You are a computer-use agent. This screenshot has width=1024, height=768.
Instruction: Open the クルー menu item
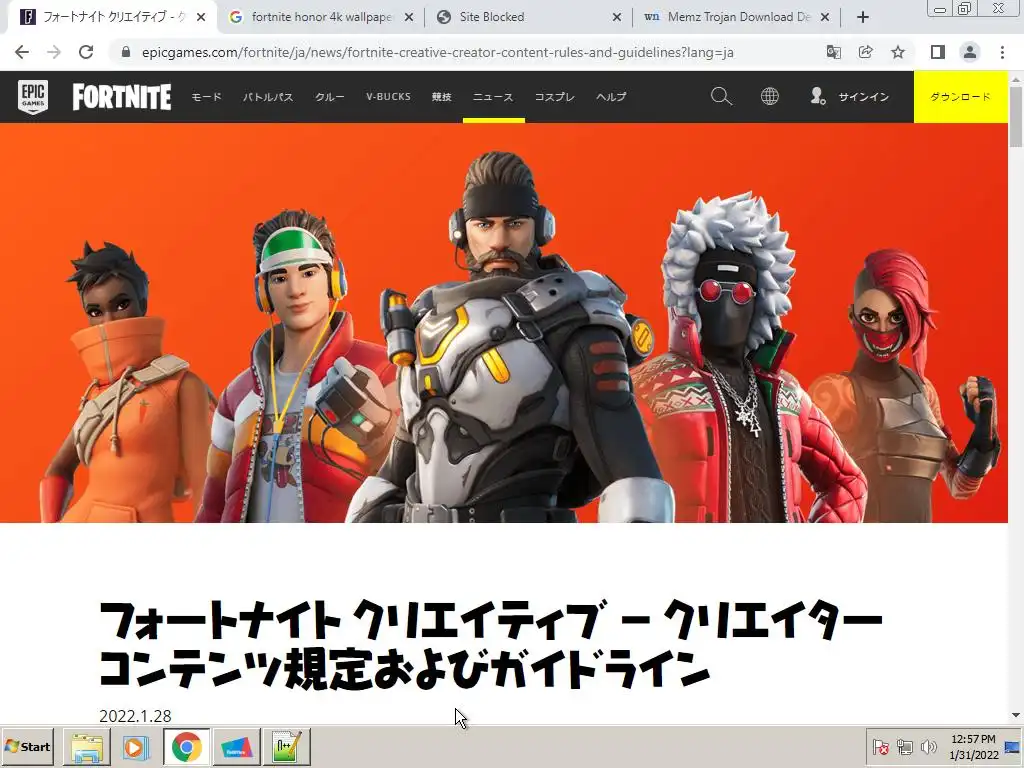pos(330,97)
